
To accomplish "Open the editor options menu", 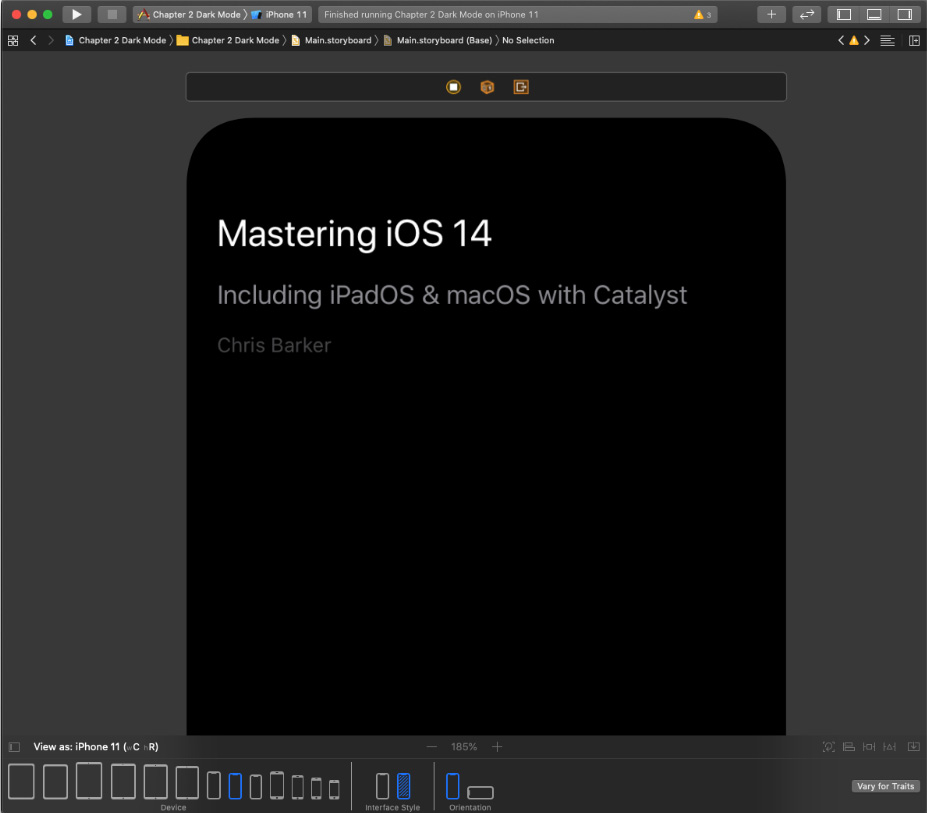I will pyautogui.click(x=887, y=40).
